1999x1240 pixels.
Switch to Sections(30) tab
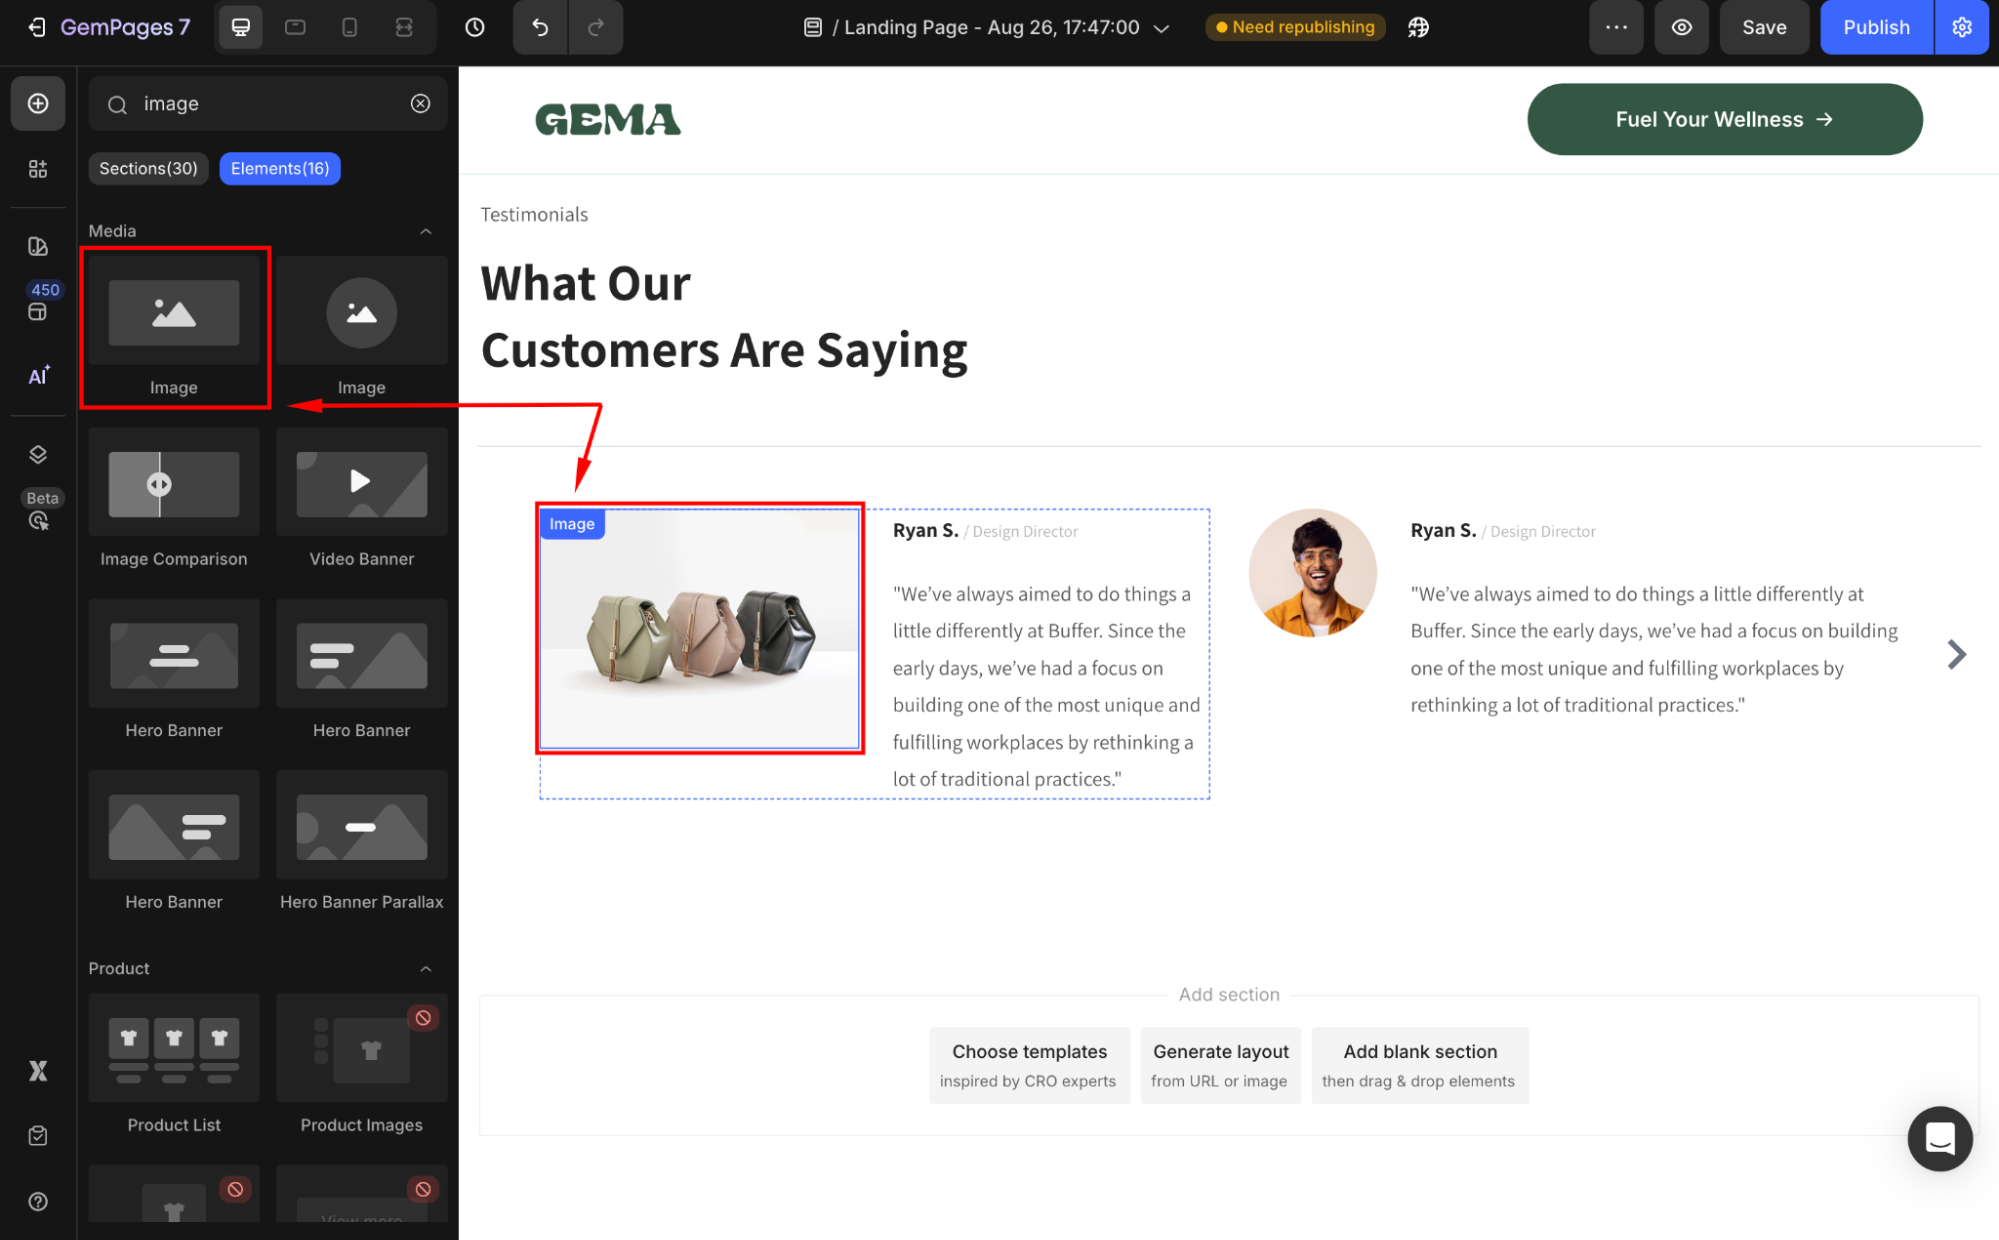click(148, 168)
